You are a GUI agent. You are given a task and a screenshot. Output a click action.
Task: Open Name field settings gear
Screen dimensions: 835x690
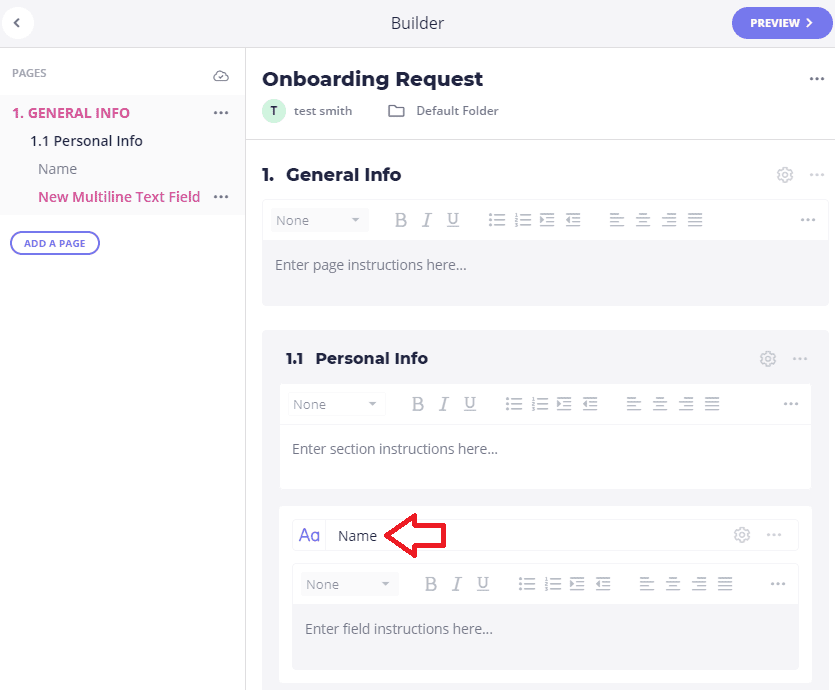click(742, 535)
